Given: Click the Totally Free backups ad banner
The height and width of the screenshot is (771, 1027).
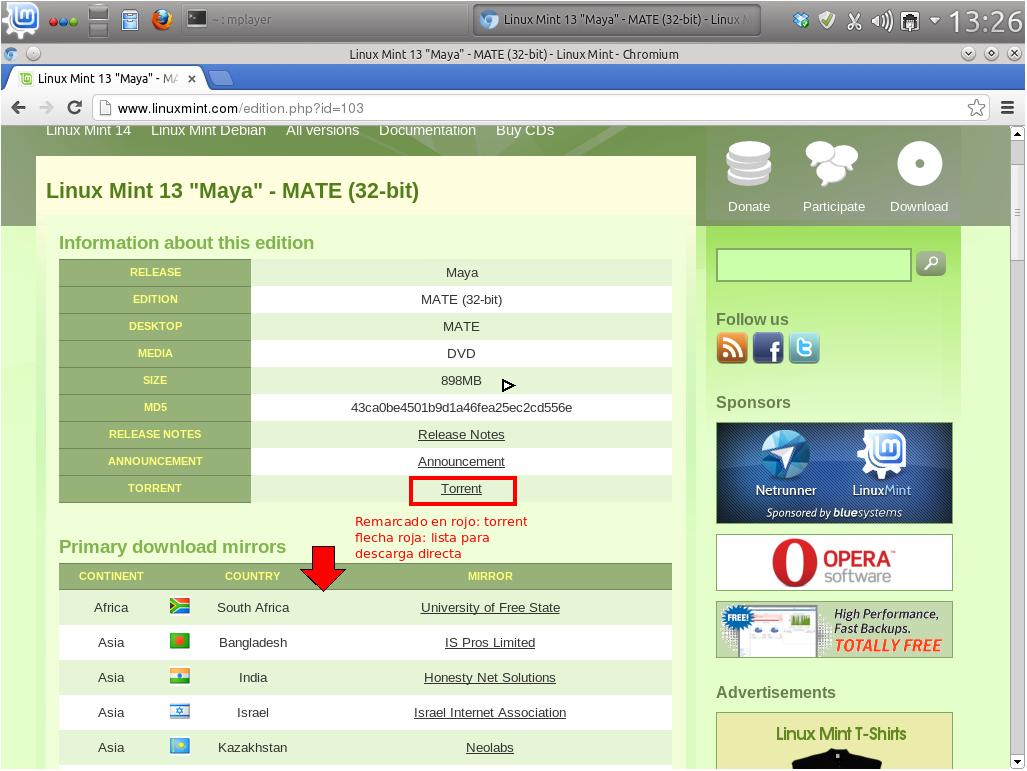Looking at the screenshot, I should tap(834, 630).
